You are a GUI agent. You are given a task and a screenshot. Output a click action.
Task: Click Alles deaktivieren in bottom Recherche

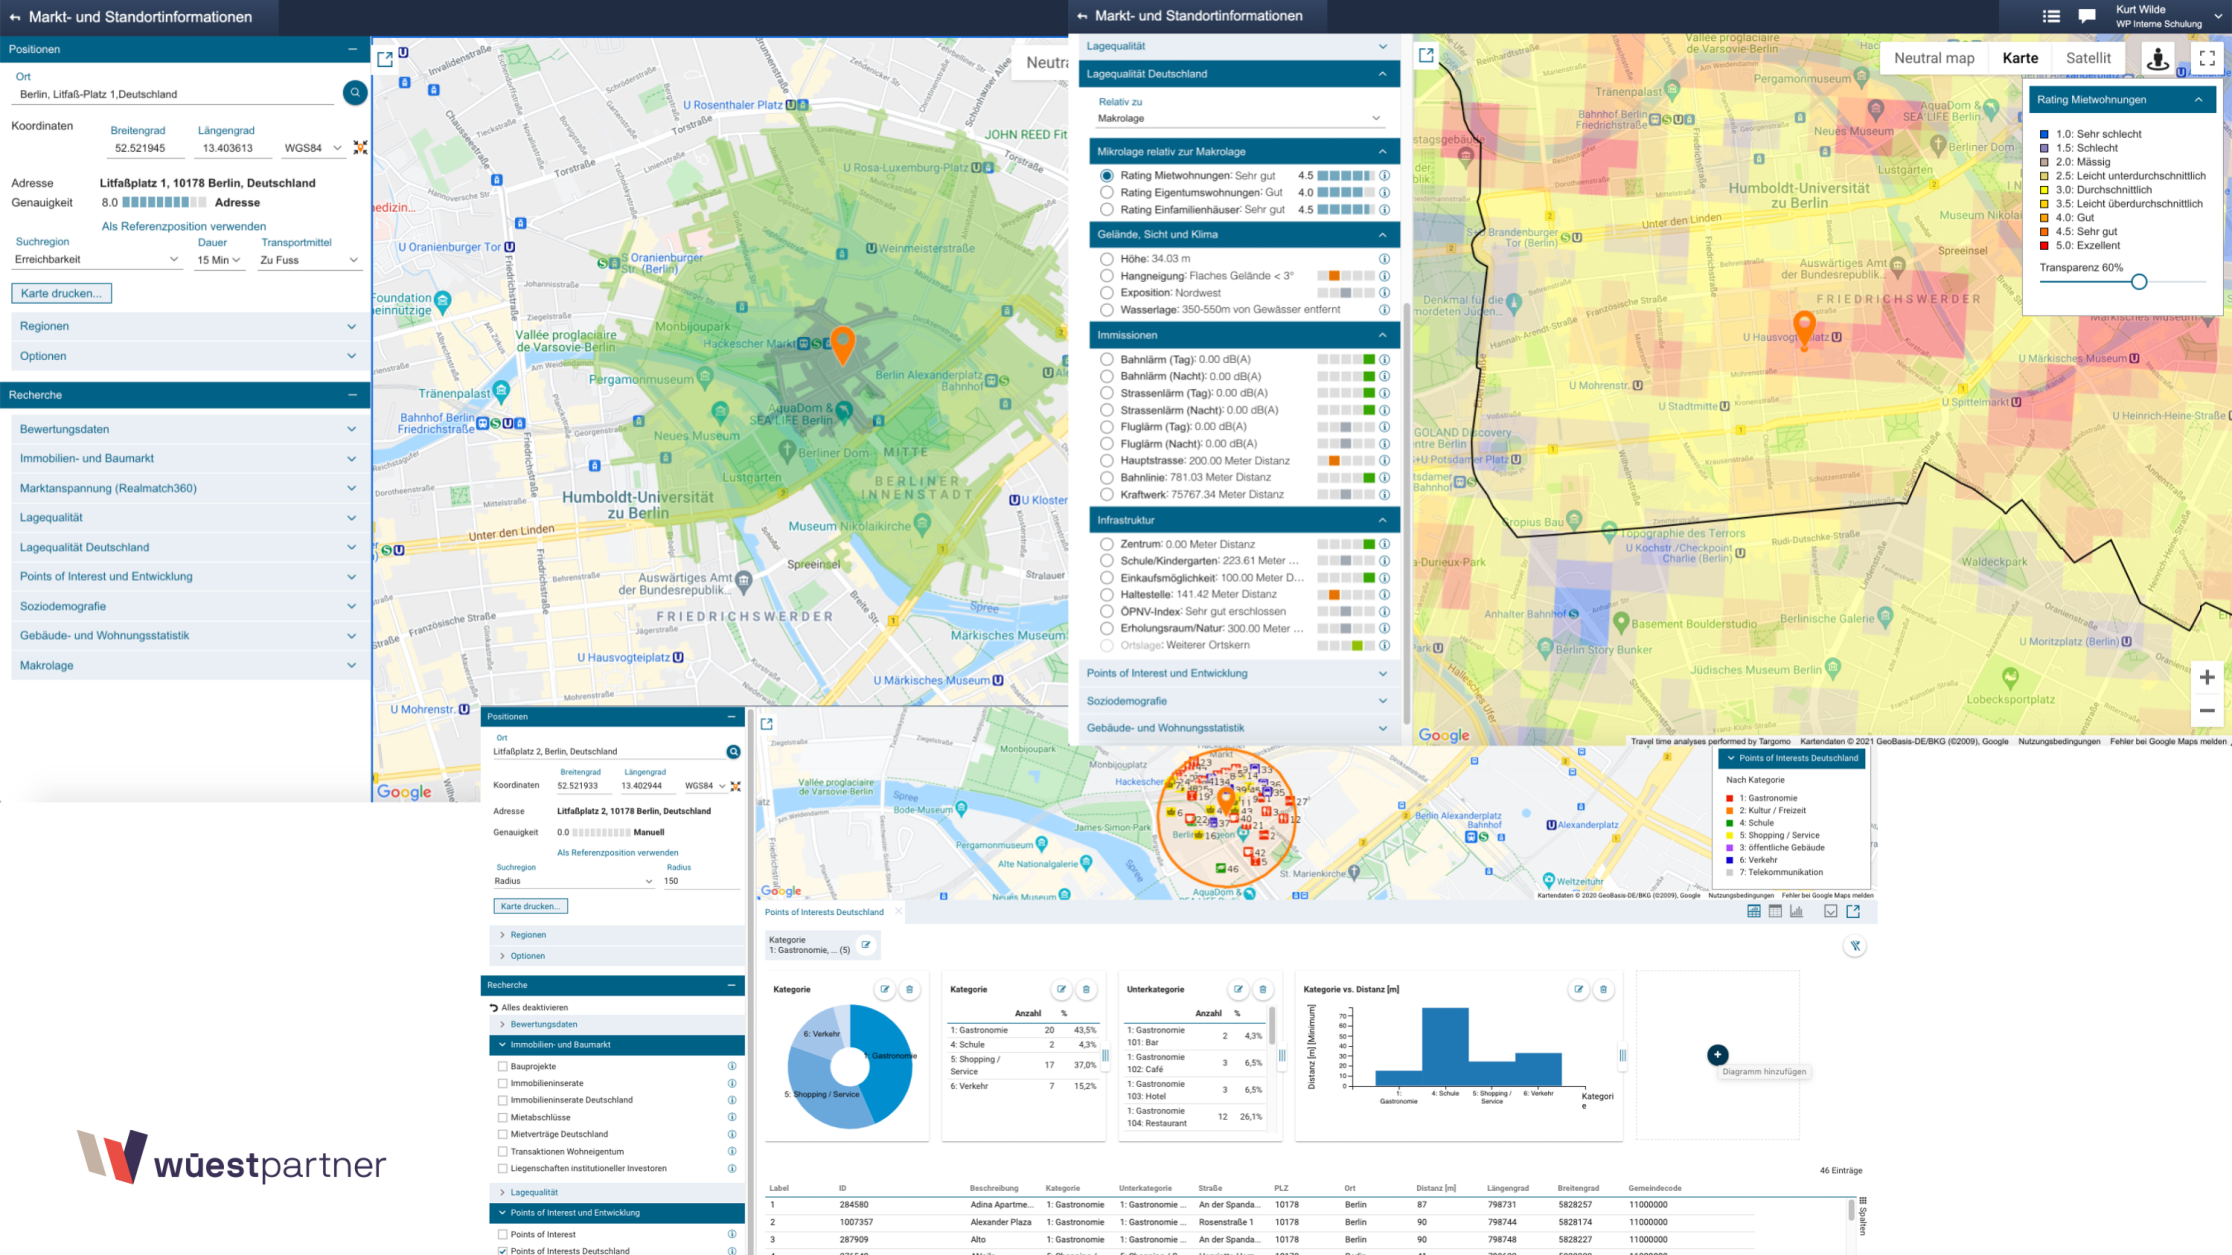coord(529,1007)
